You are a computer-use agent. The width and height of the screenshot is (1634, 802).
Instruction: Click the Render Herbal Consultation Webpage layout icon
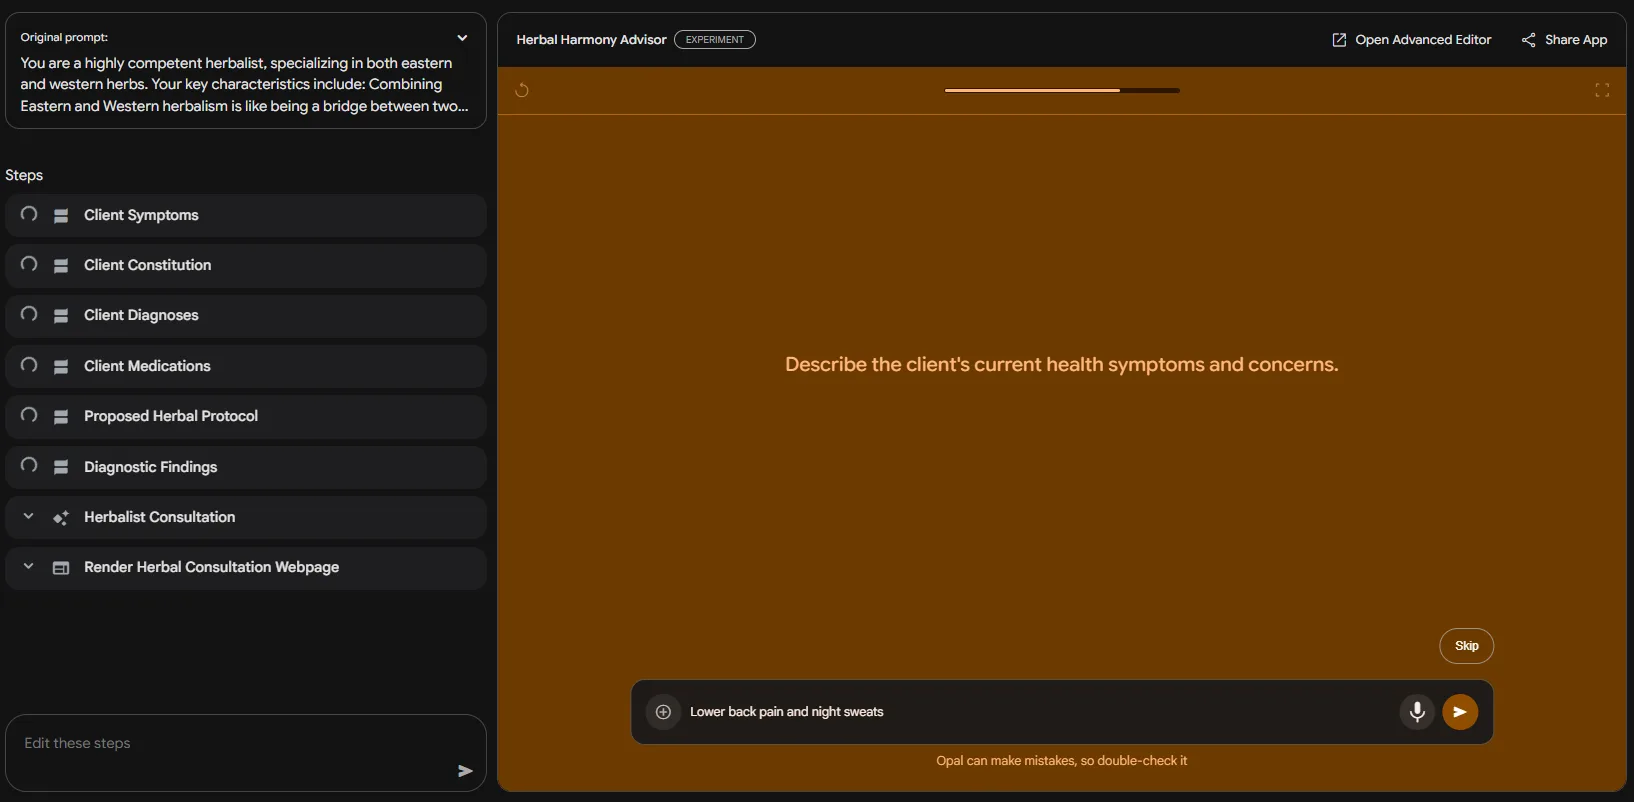coord(61,568)
